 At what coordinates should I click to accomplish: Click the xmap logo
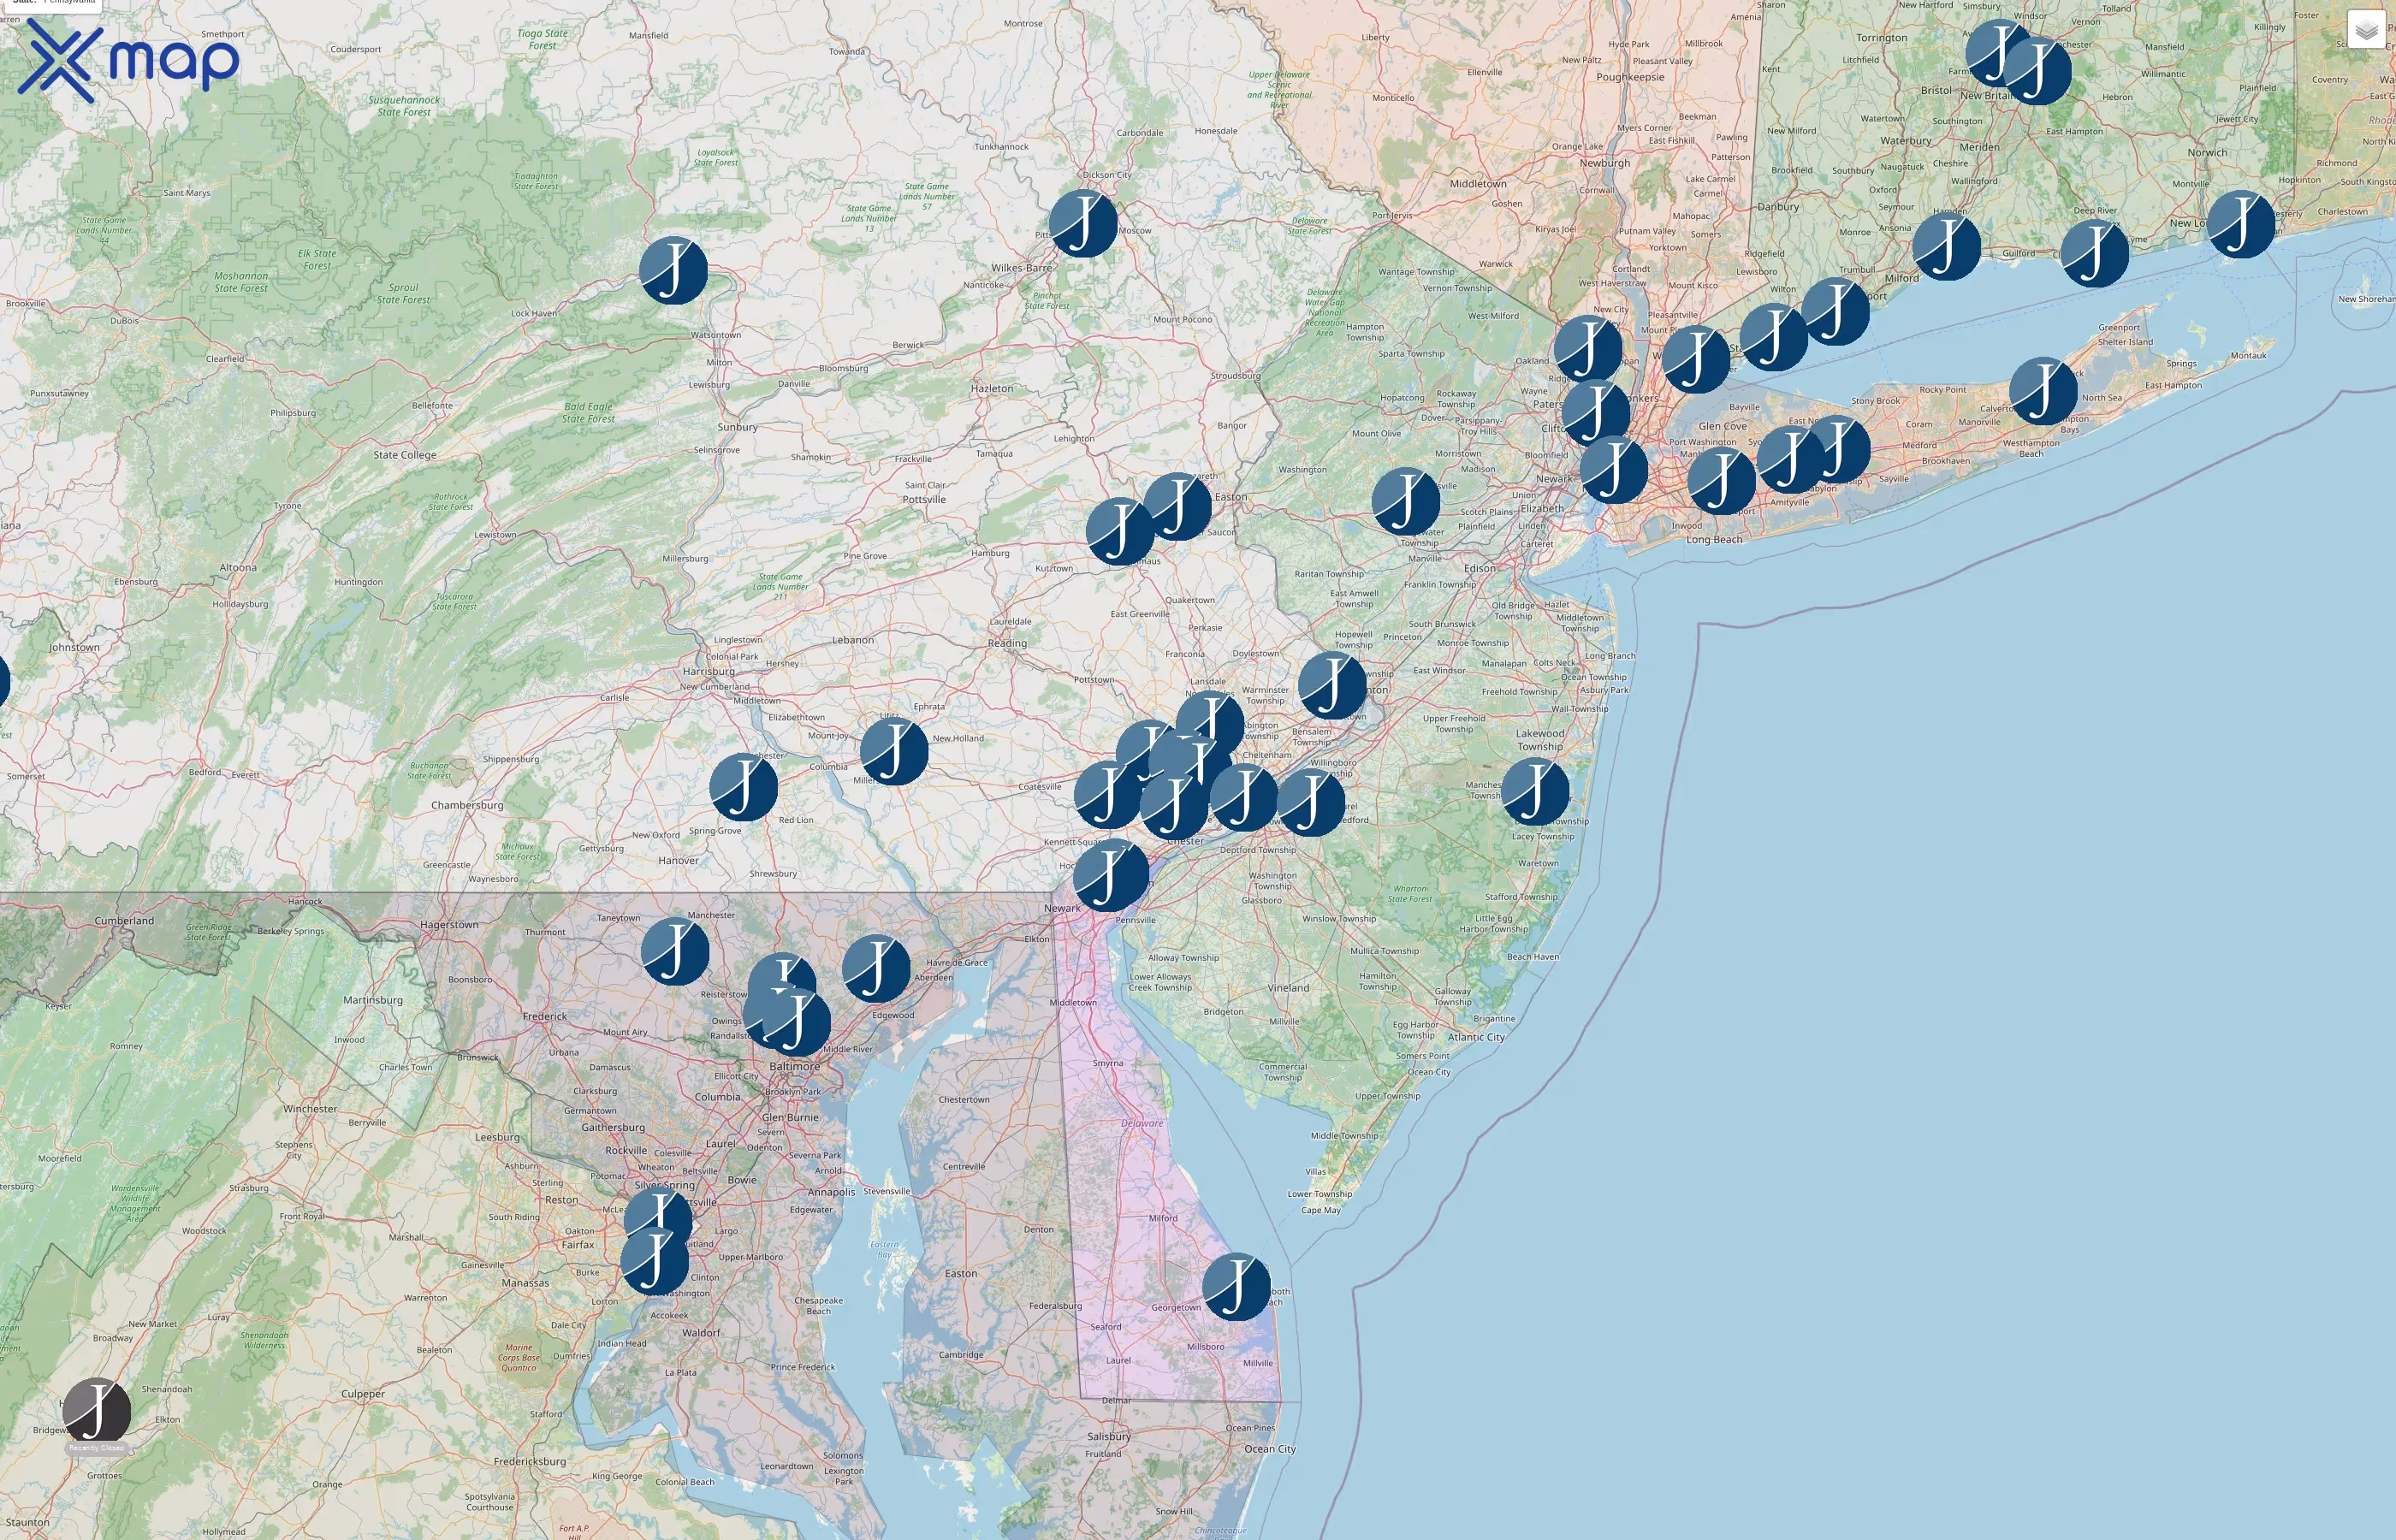tap(128, 62)
